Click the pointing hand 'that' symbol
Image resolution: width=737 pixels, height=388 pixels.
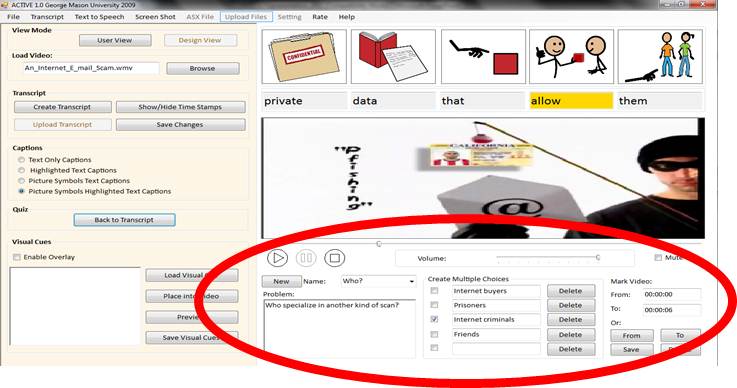[483, 56]
